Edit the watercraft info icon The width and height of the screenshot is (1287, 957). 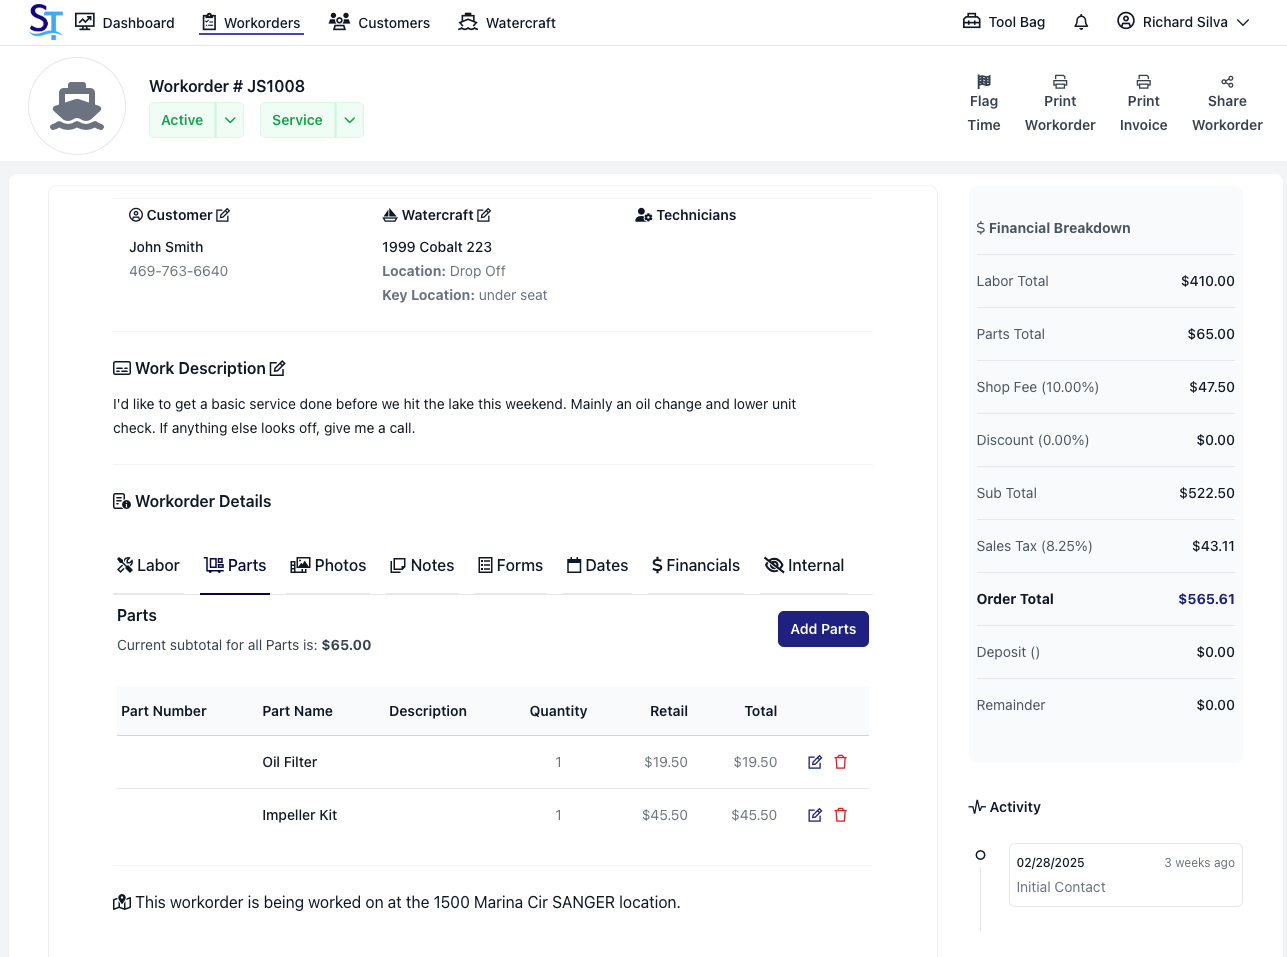[484, 215]
